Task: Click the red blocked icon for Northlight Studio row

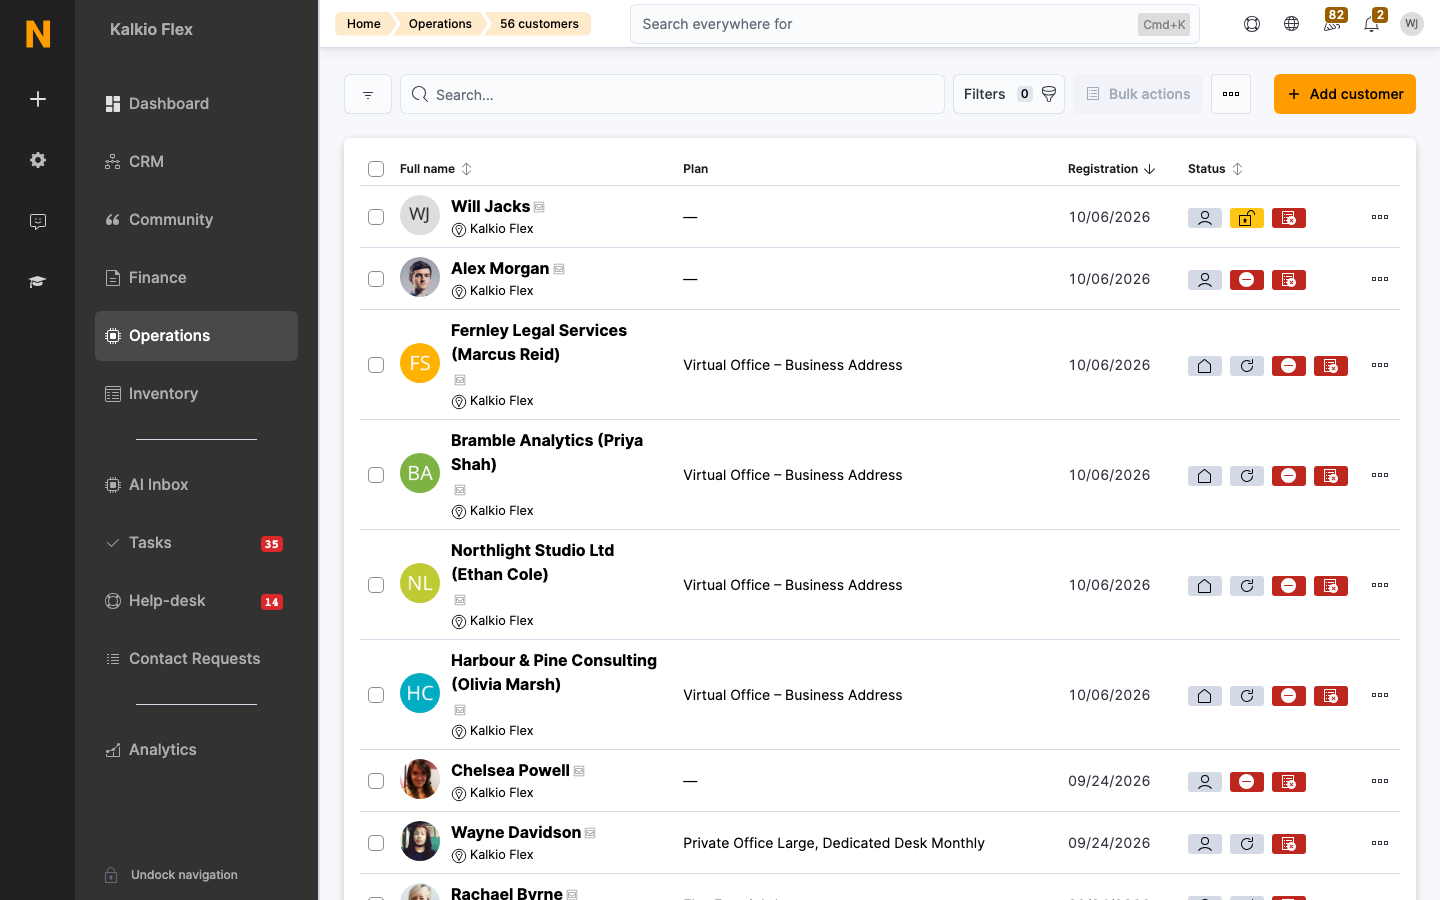Action: point(1289,586)
